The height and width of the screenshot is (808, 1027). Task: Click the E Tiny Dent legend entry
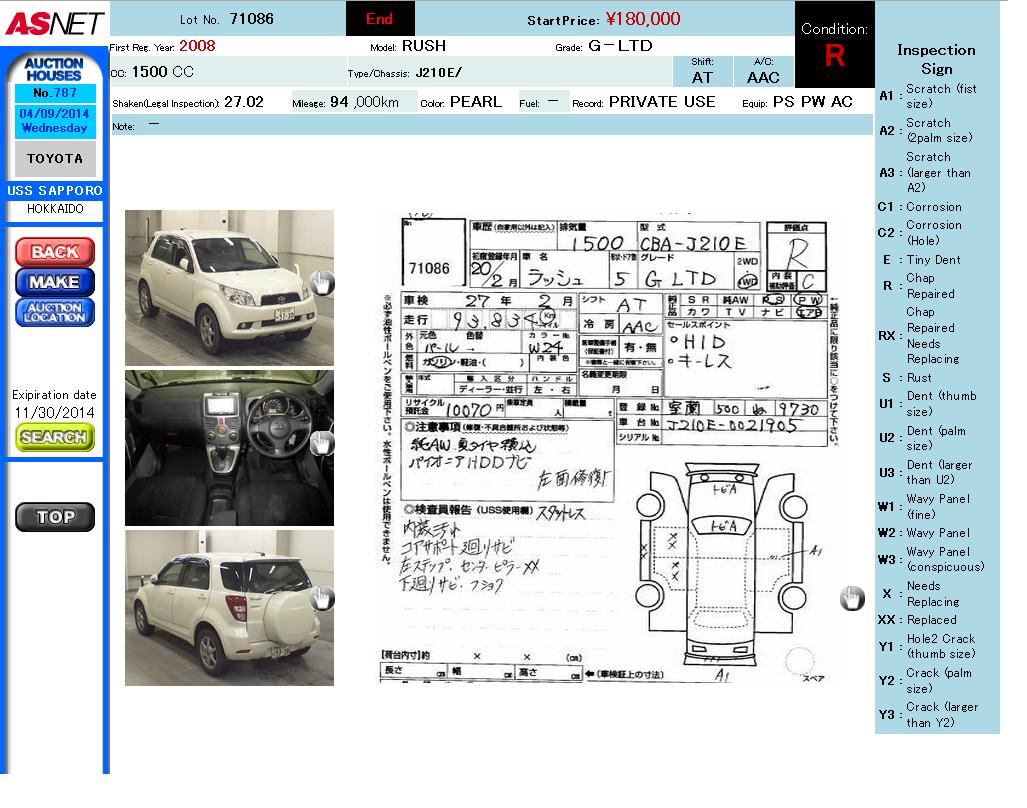(921, 260)
